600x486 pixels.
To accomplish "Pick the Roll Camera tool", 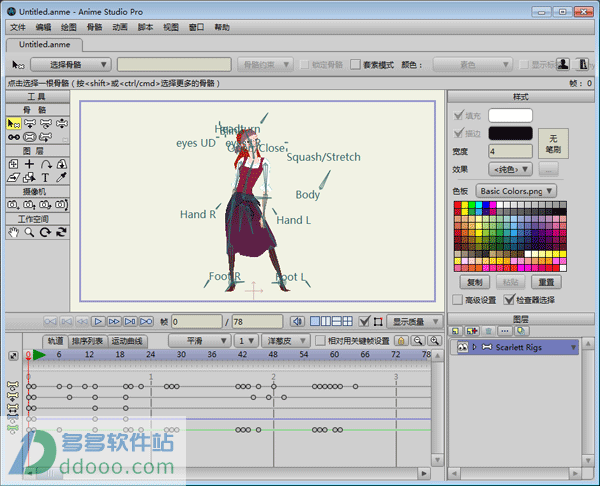I will (46, 205).
